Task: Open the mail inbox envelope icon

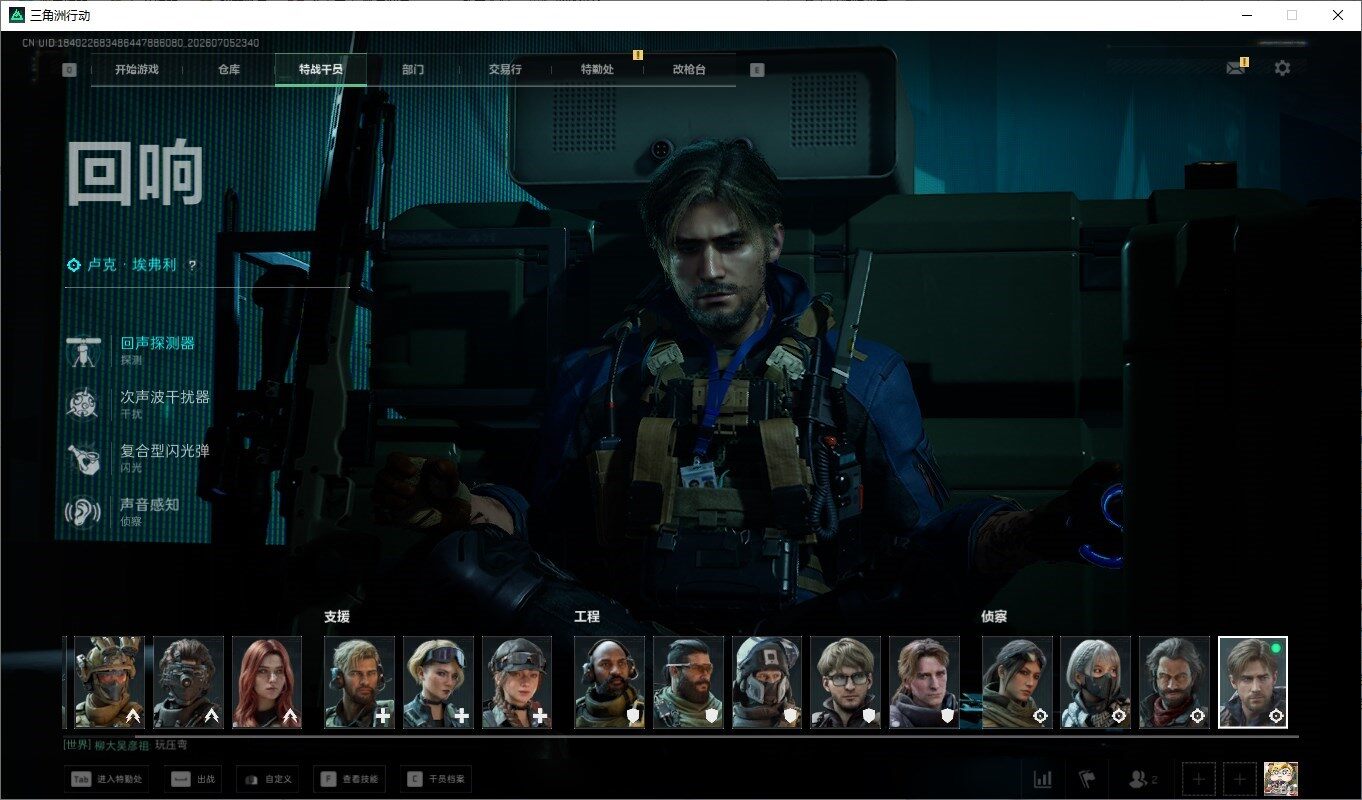Action: 1236,68
